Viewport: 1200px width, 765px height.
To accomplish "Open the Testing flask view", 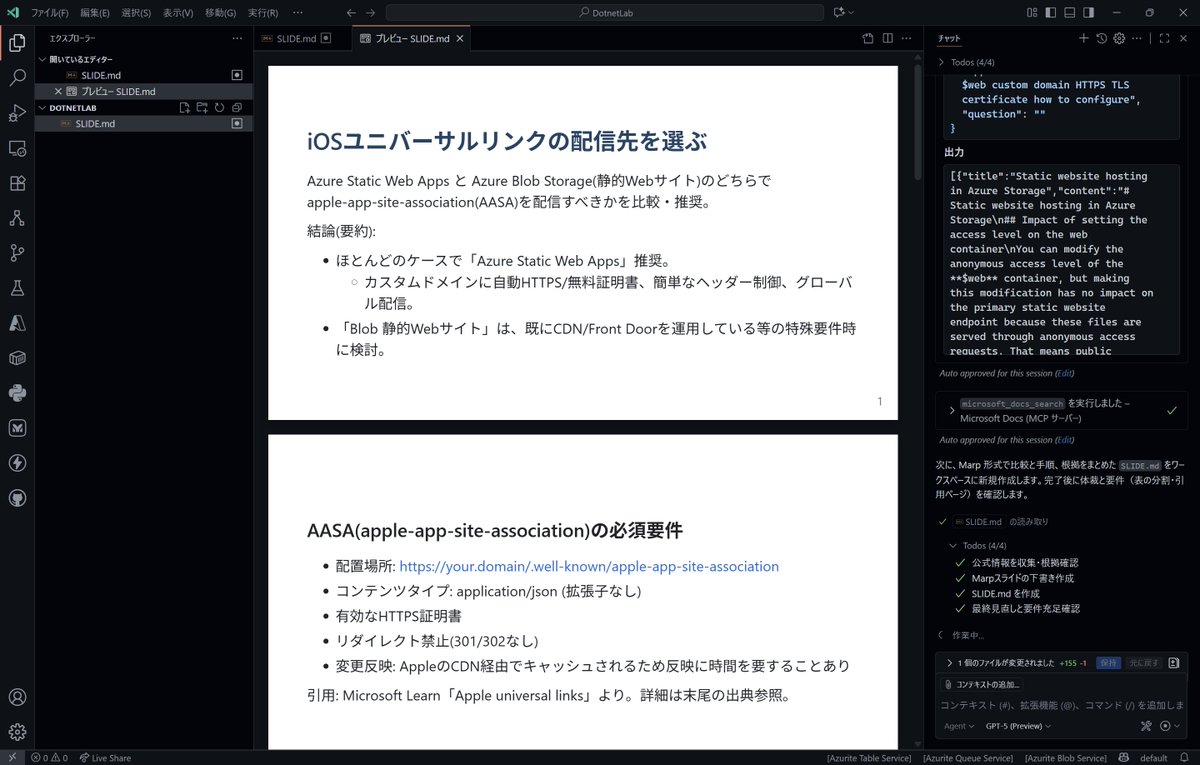I will (17, 288).
